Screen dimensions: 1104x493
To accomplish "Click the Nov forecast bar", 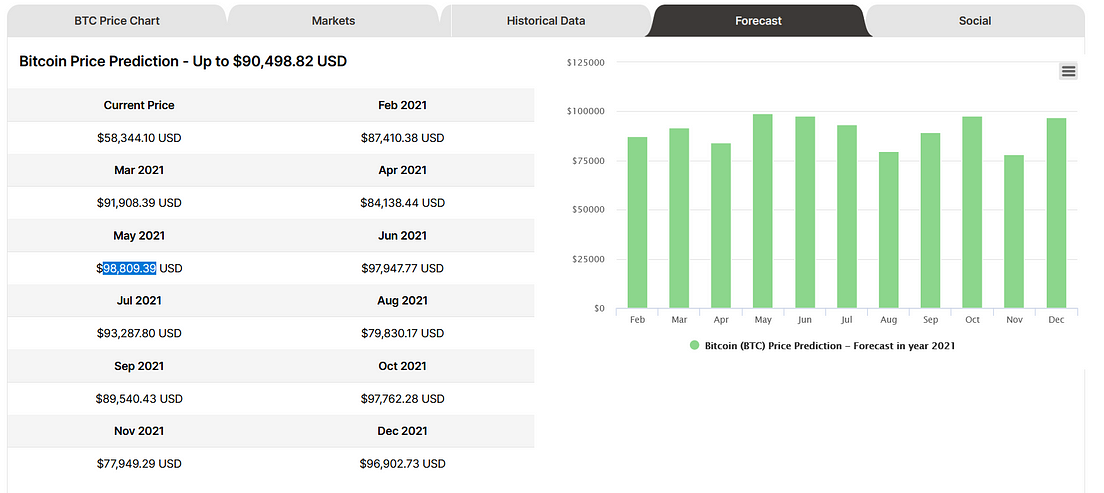I will pyautogui.click(x=1014, y=232).
